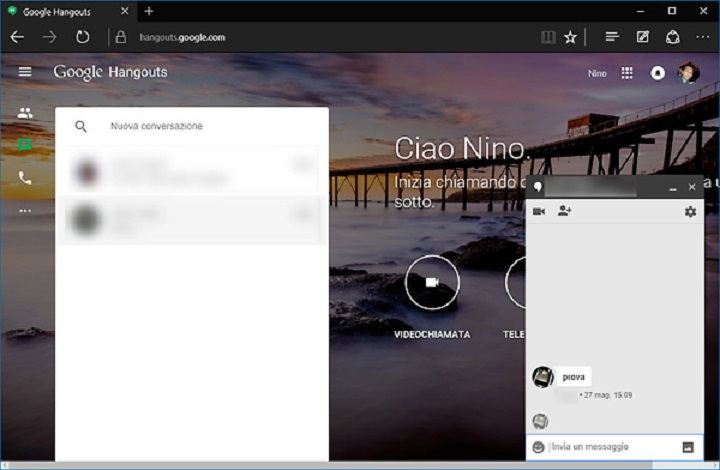Click the prova message bubble
The image size is (720, 470).
click(x=574, y=377)
